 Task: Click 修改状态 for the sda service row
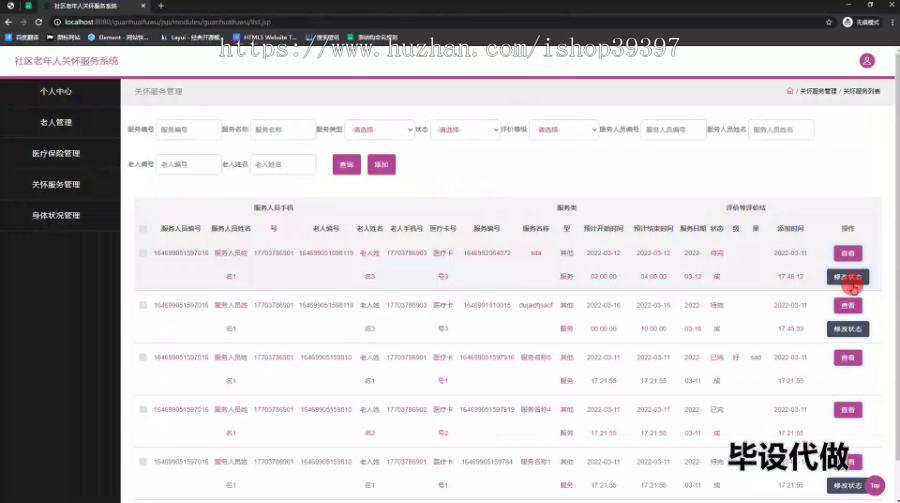(x=848, y=277)
